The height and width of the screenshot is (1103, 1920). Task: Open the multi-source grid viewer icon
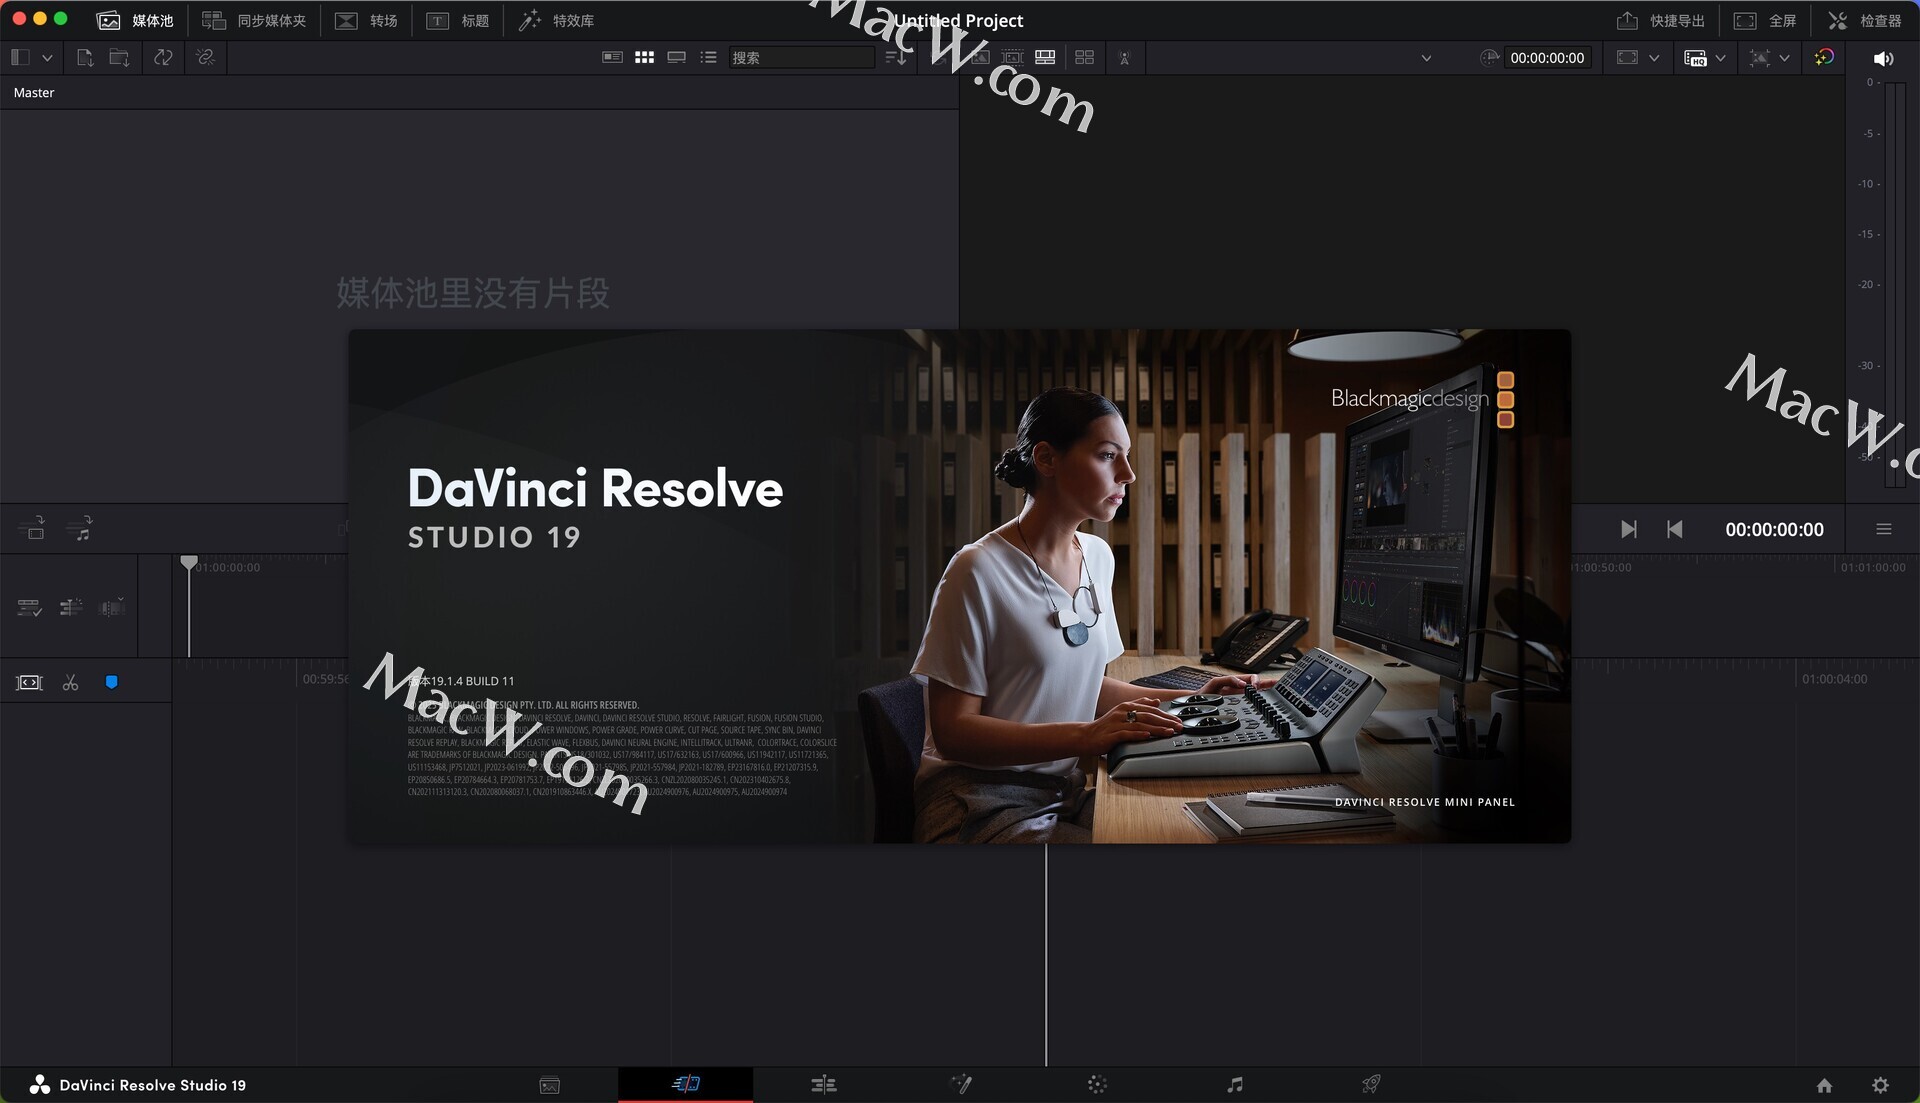pos(1084,57)
